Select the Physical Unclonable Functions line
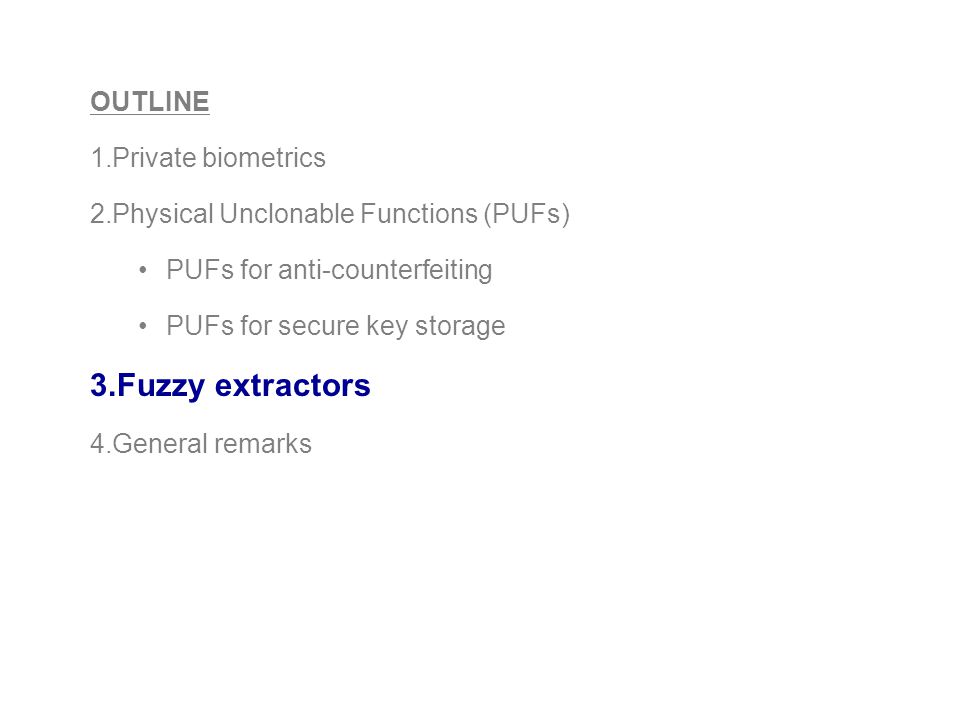The height and width of the screenshot is (720, 960). coord(330,214)
